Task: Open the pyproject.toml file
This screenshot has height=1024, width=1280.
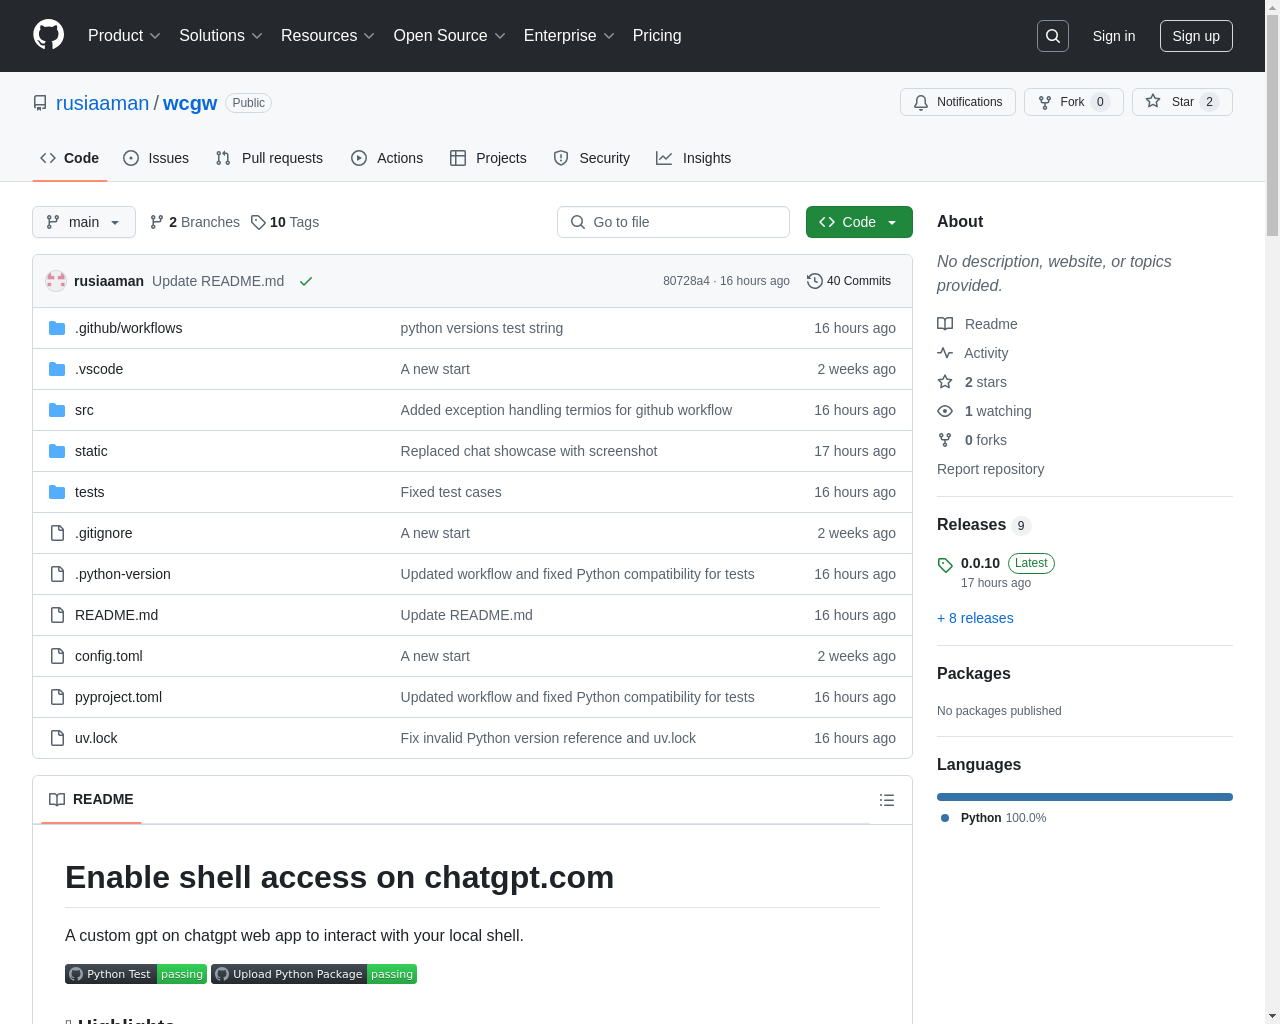Action: [118, 697]
